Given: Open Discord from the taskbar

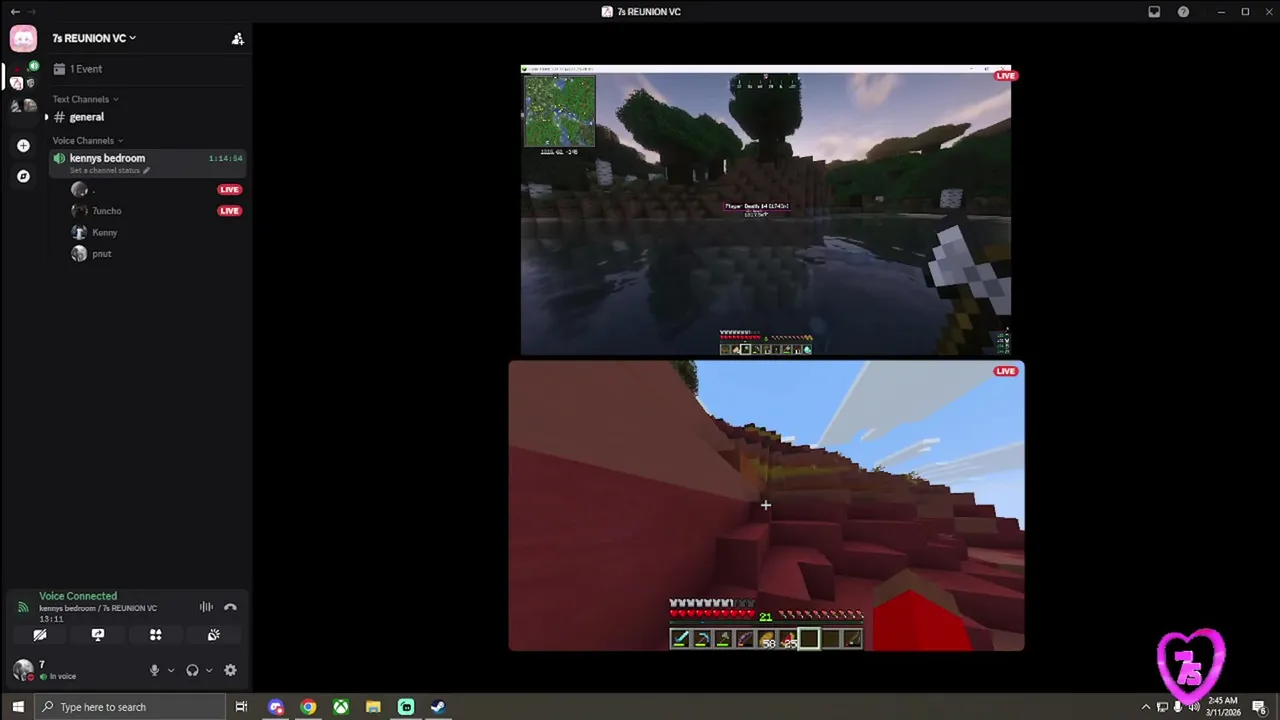Looking at the screenshot, I should click(x=275, y=707).
